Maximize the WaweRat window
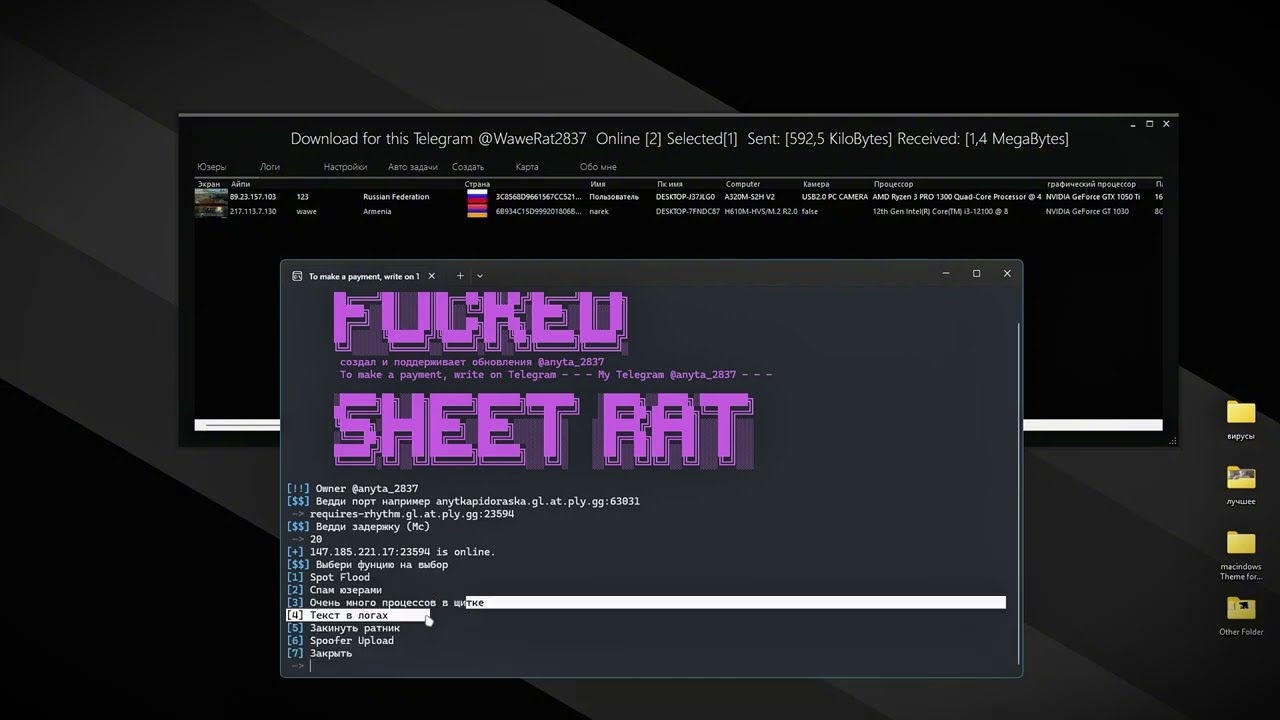 point(1149,124)
